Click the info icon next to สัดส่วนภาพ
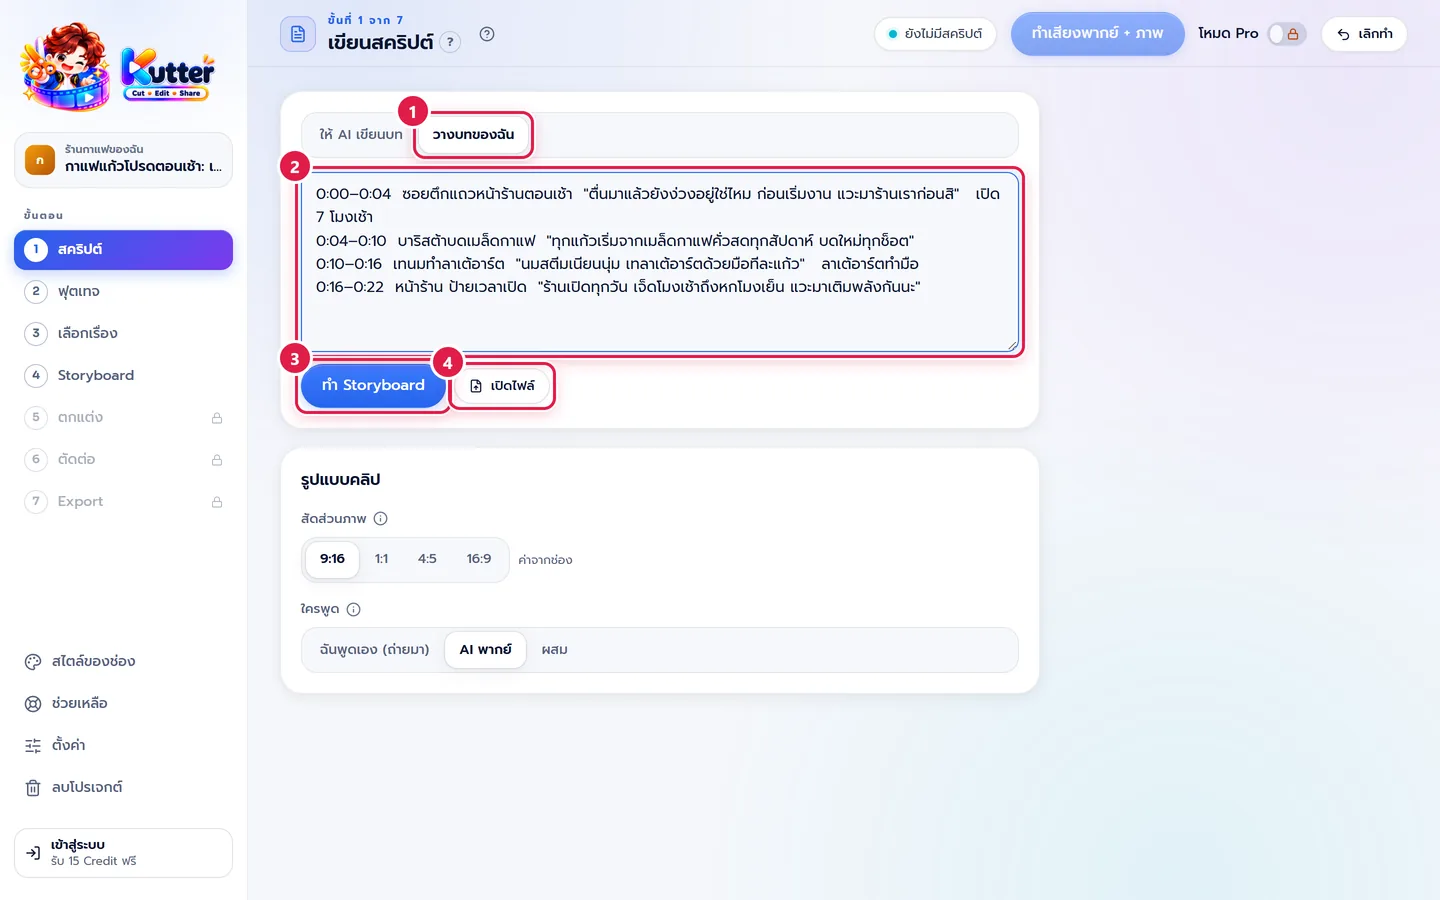Image resolution: width=1440 pixels, height=900 pixels. 380,518
